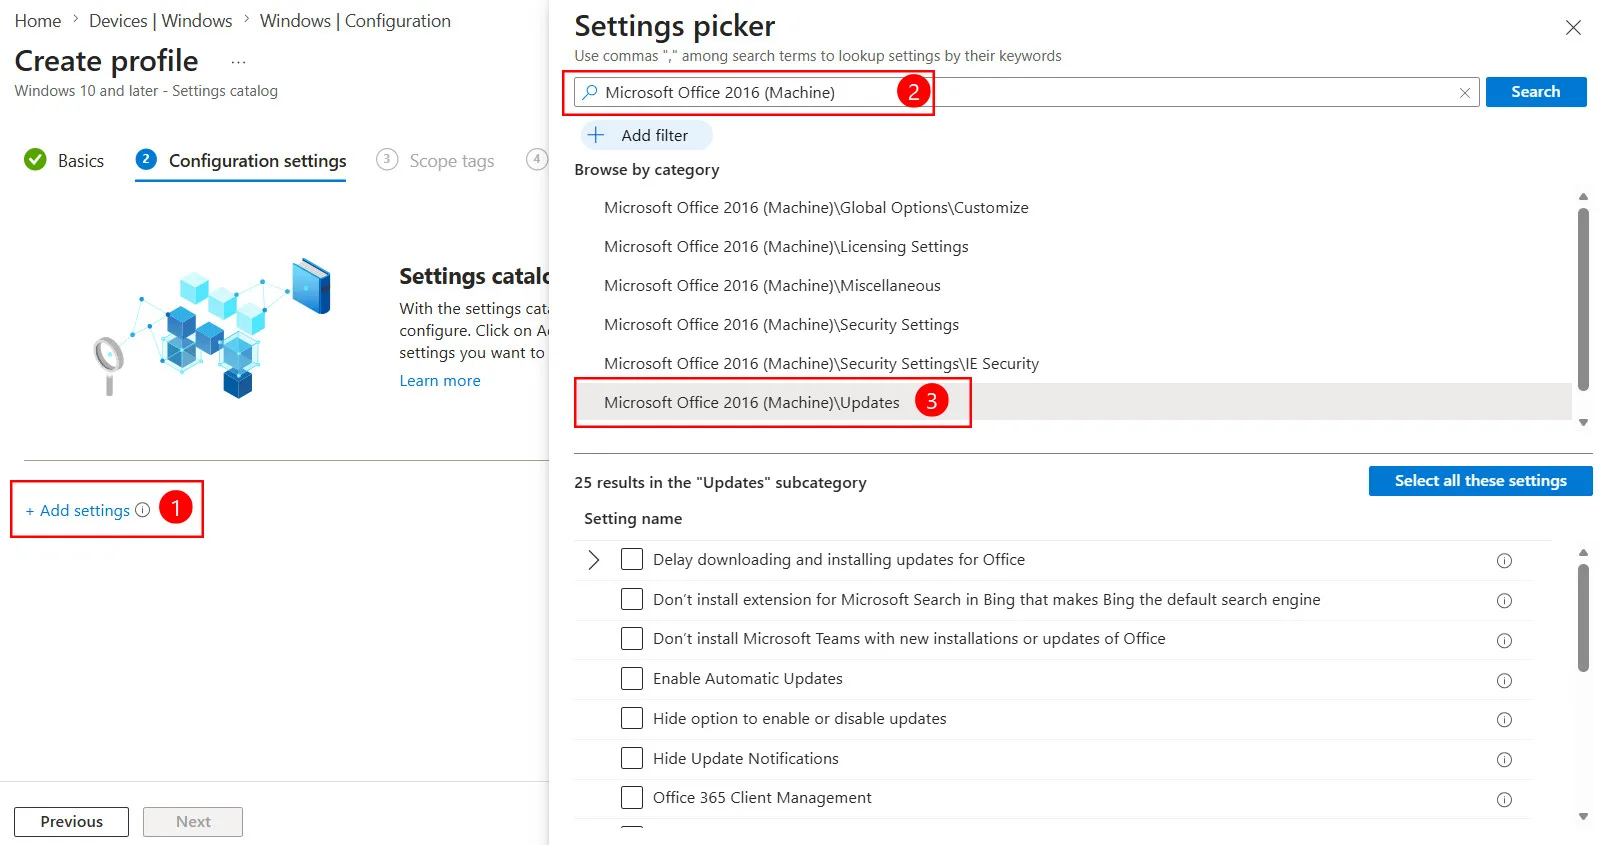Image resolution: width=1602 pixels, height=845 pixels.
Task: Click the plus icon beside Add filter
Action: (596, 135)
